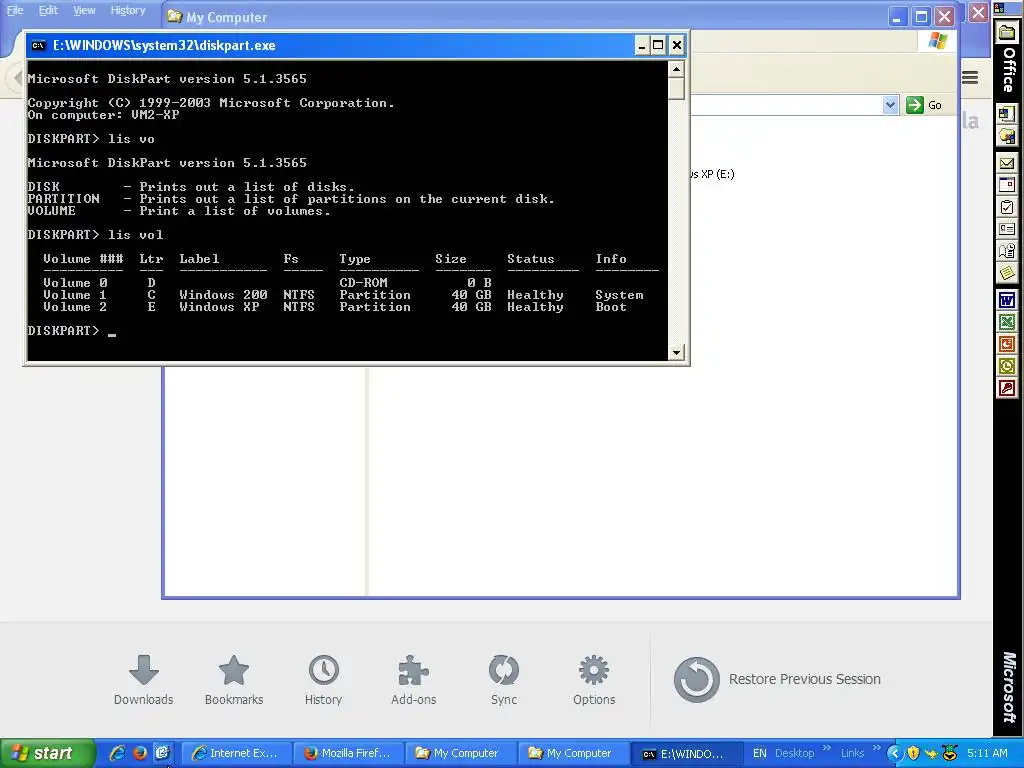Switch to Mozilla Firefox taskbar button
Screen dimensions: 1024x768
coord(348,753)
